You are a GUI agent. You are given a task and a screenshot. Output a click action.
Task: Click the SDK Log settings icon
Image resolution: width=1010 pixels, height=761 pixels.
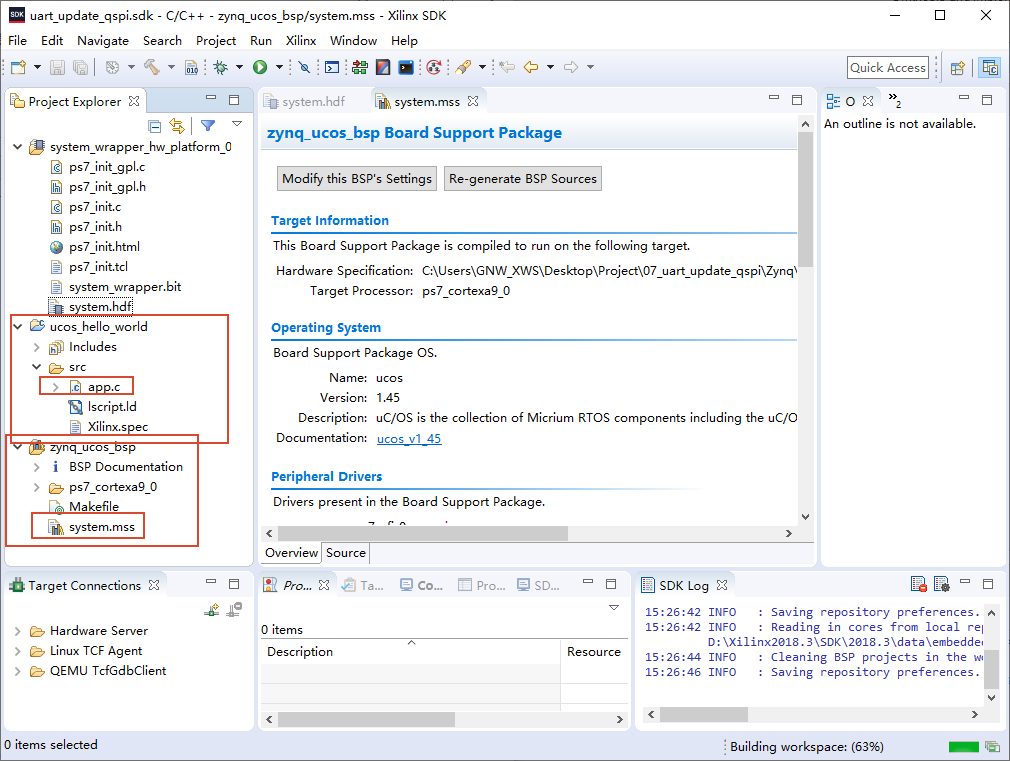[941, 584]
